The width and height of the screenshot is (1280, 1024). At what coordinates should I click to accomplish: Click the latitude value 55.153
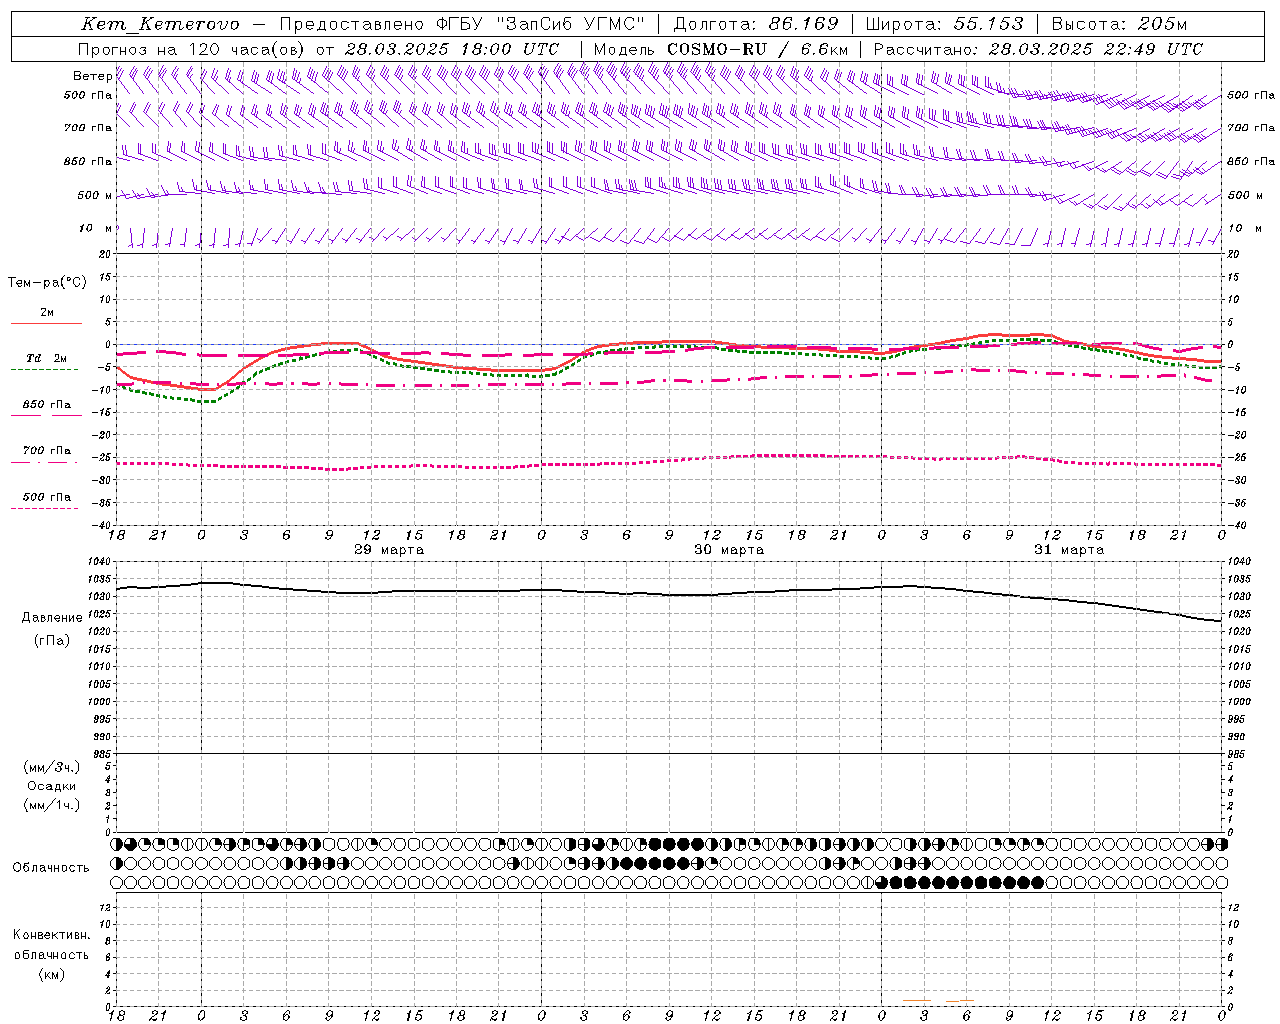tap(987, 24)
